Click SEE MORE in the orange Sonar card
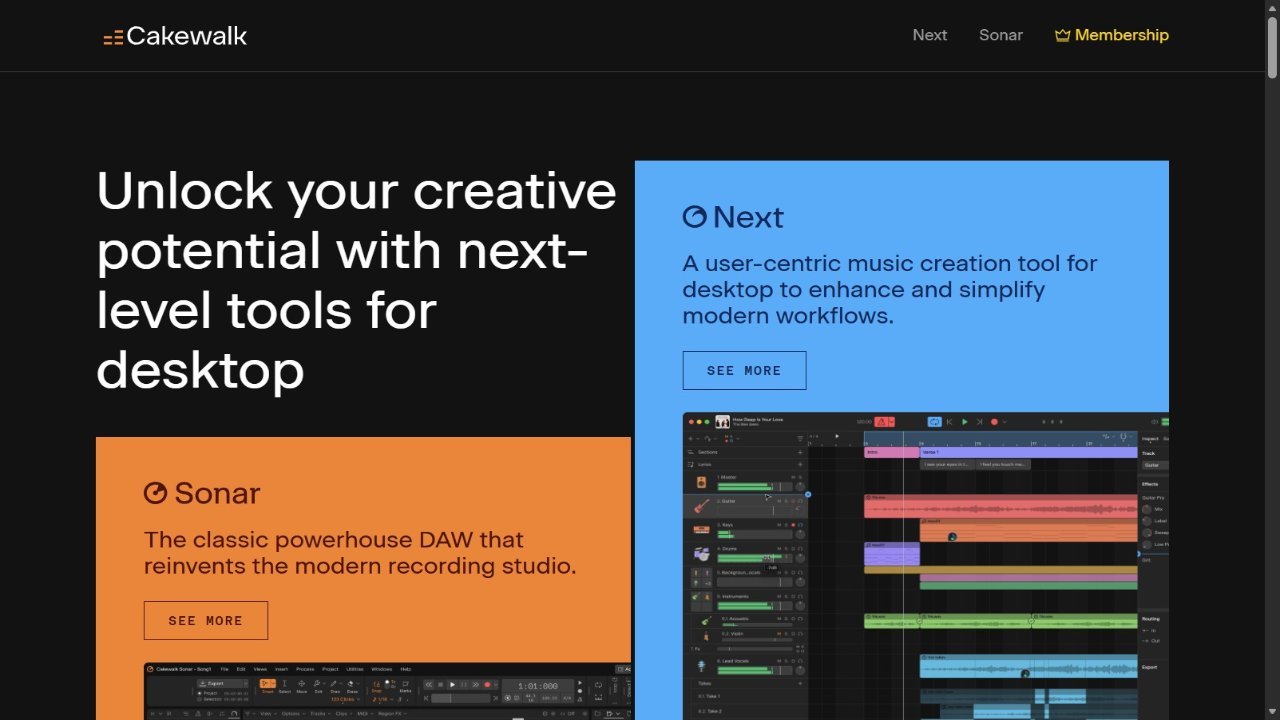This screenshot has height=720, width=1280. click(x=206, y=620)
